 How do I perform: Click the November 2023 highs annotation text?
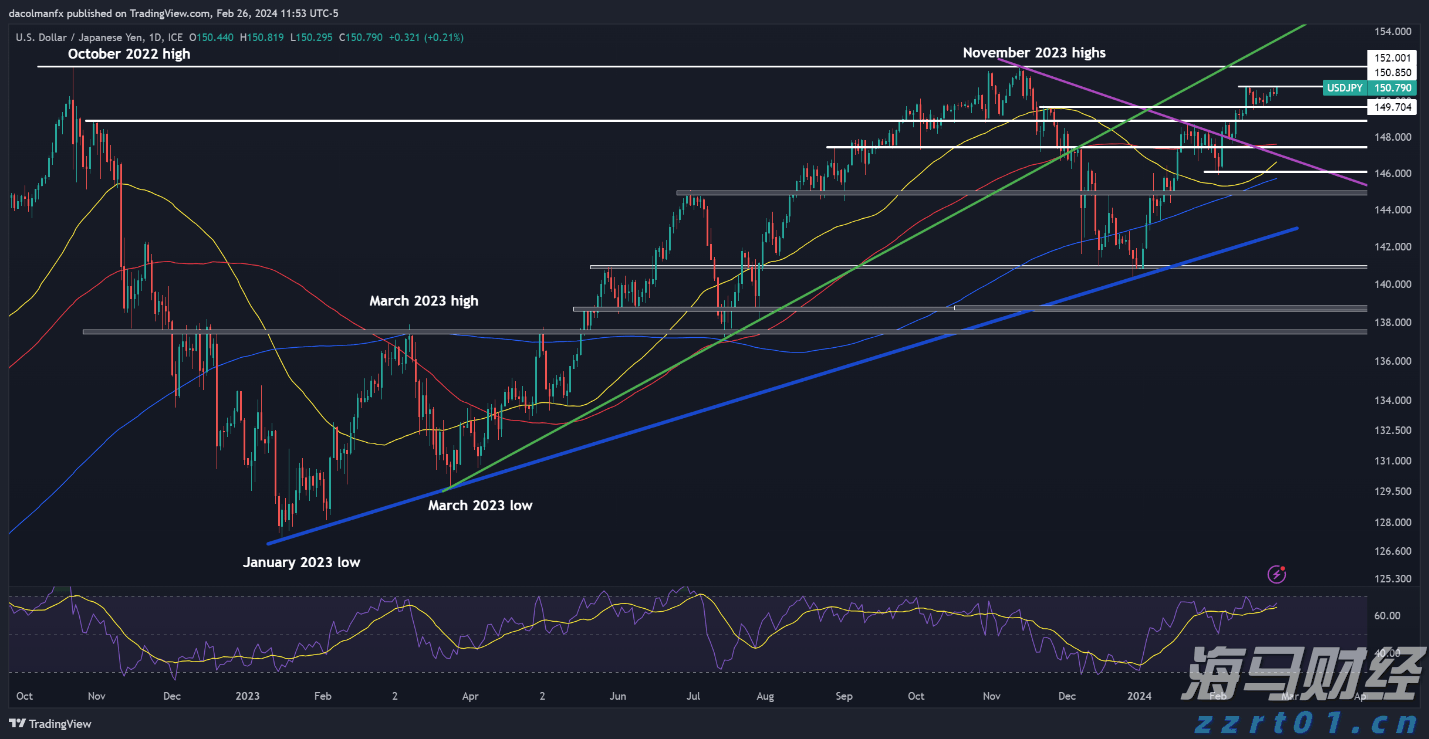tap(1034, 53)
